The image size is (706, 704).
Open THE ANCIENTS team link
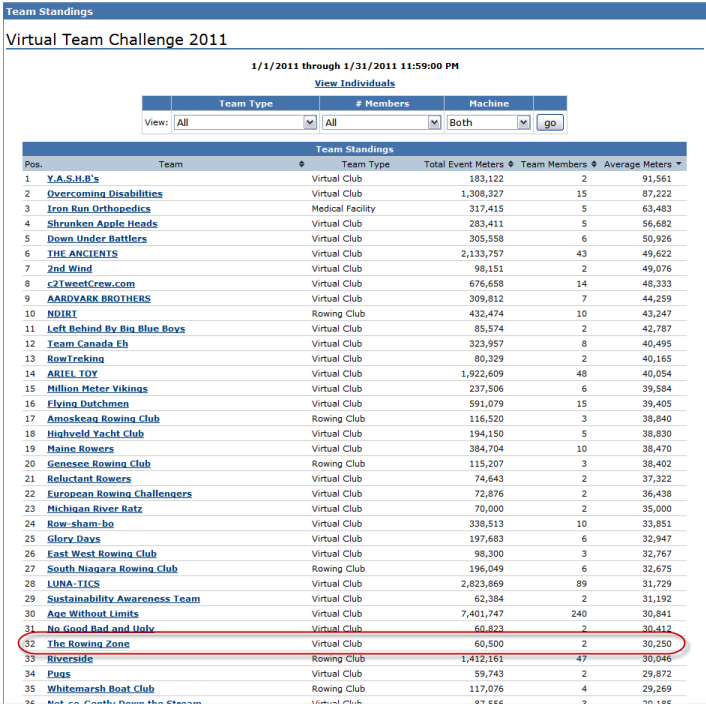coord(82,253)
